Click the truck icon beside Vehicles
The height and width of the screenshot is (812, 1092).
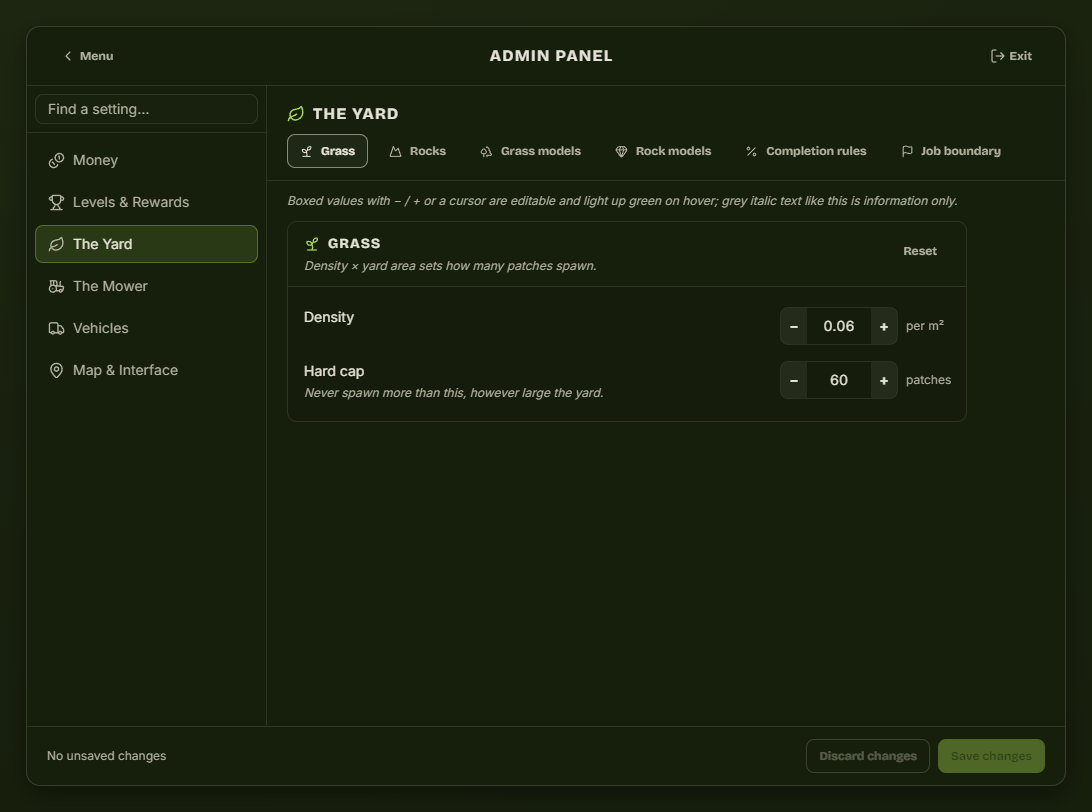(56, 329)
